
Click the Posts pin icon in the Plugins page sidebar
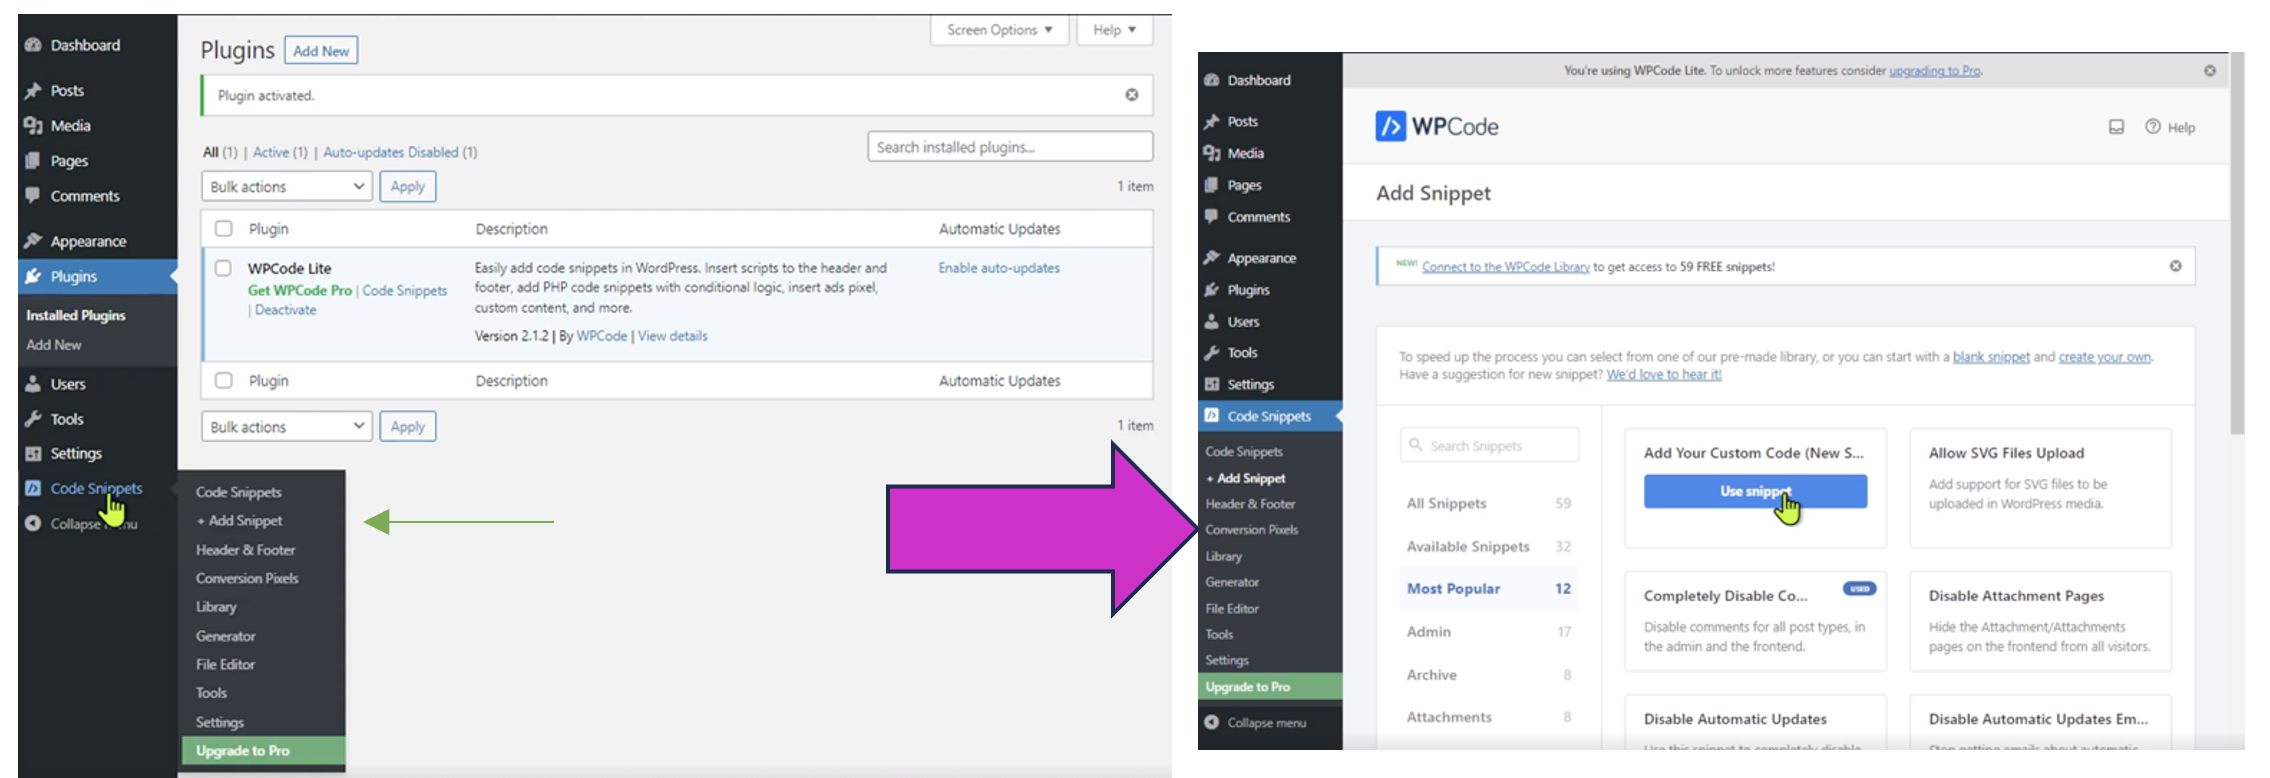click(33, 90)
